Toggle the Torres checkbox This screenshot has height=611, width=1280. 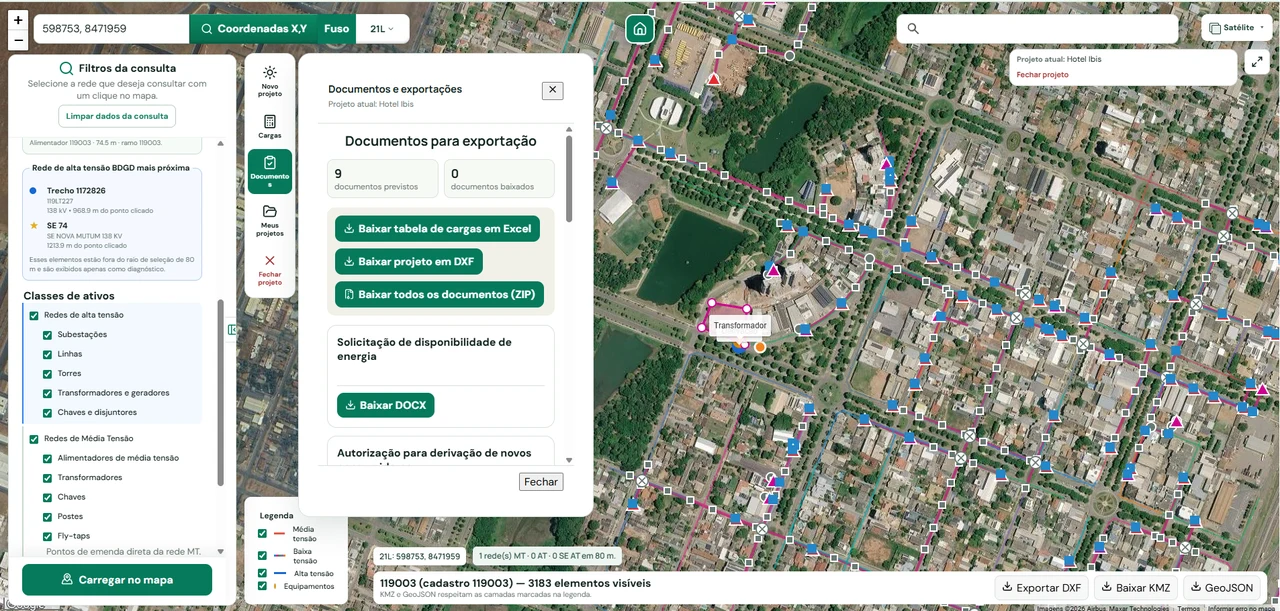pos(47,373)
